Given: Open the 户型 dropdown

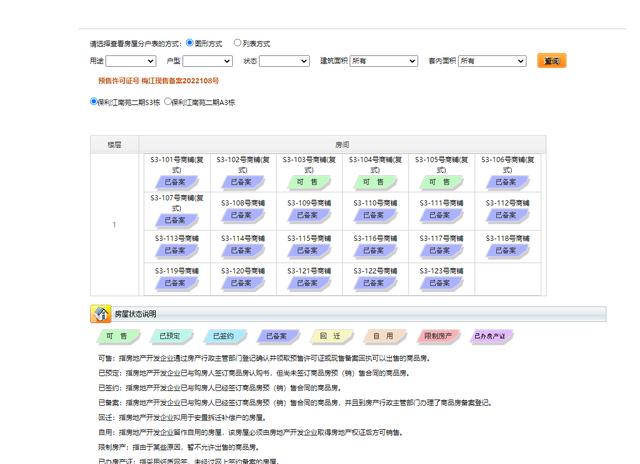Looking at the screenshot, I should pos(207,61).
